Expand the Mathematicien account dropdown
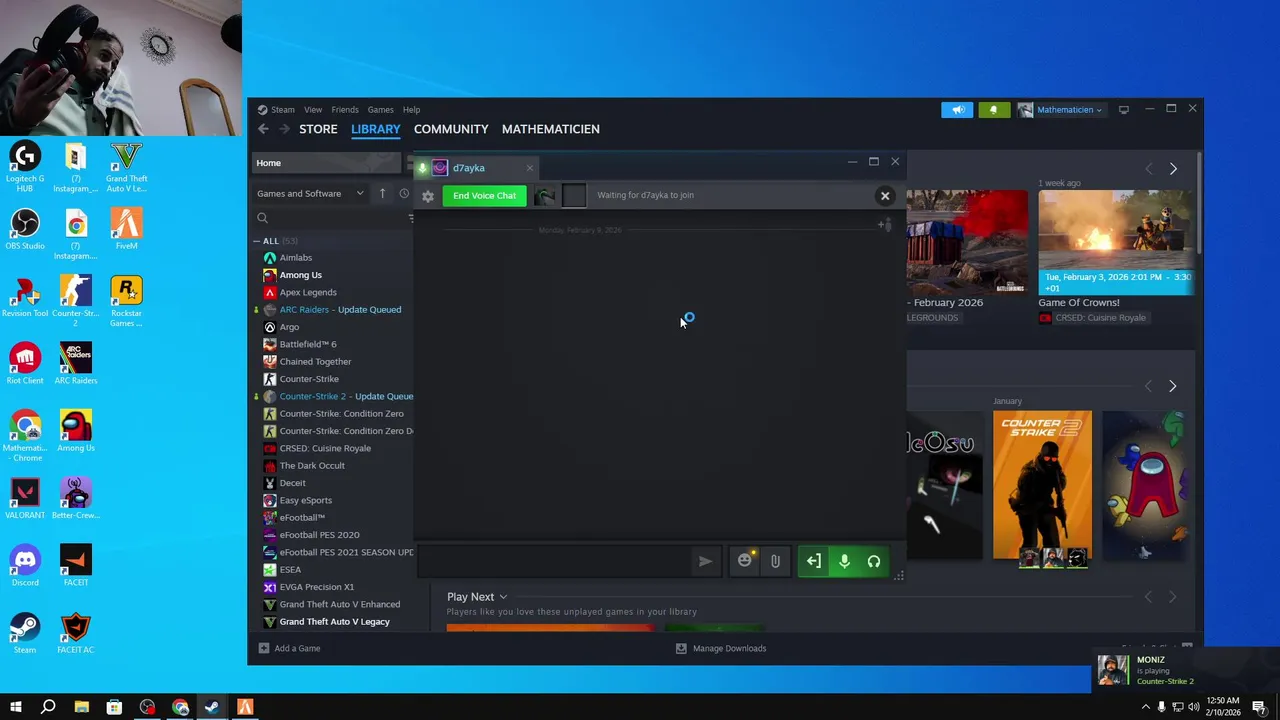The width and height of the screenshot is (1280, 720). 1061,110
